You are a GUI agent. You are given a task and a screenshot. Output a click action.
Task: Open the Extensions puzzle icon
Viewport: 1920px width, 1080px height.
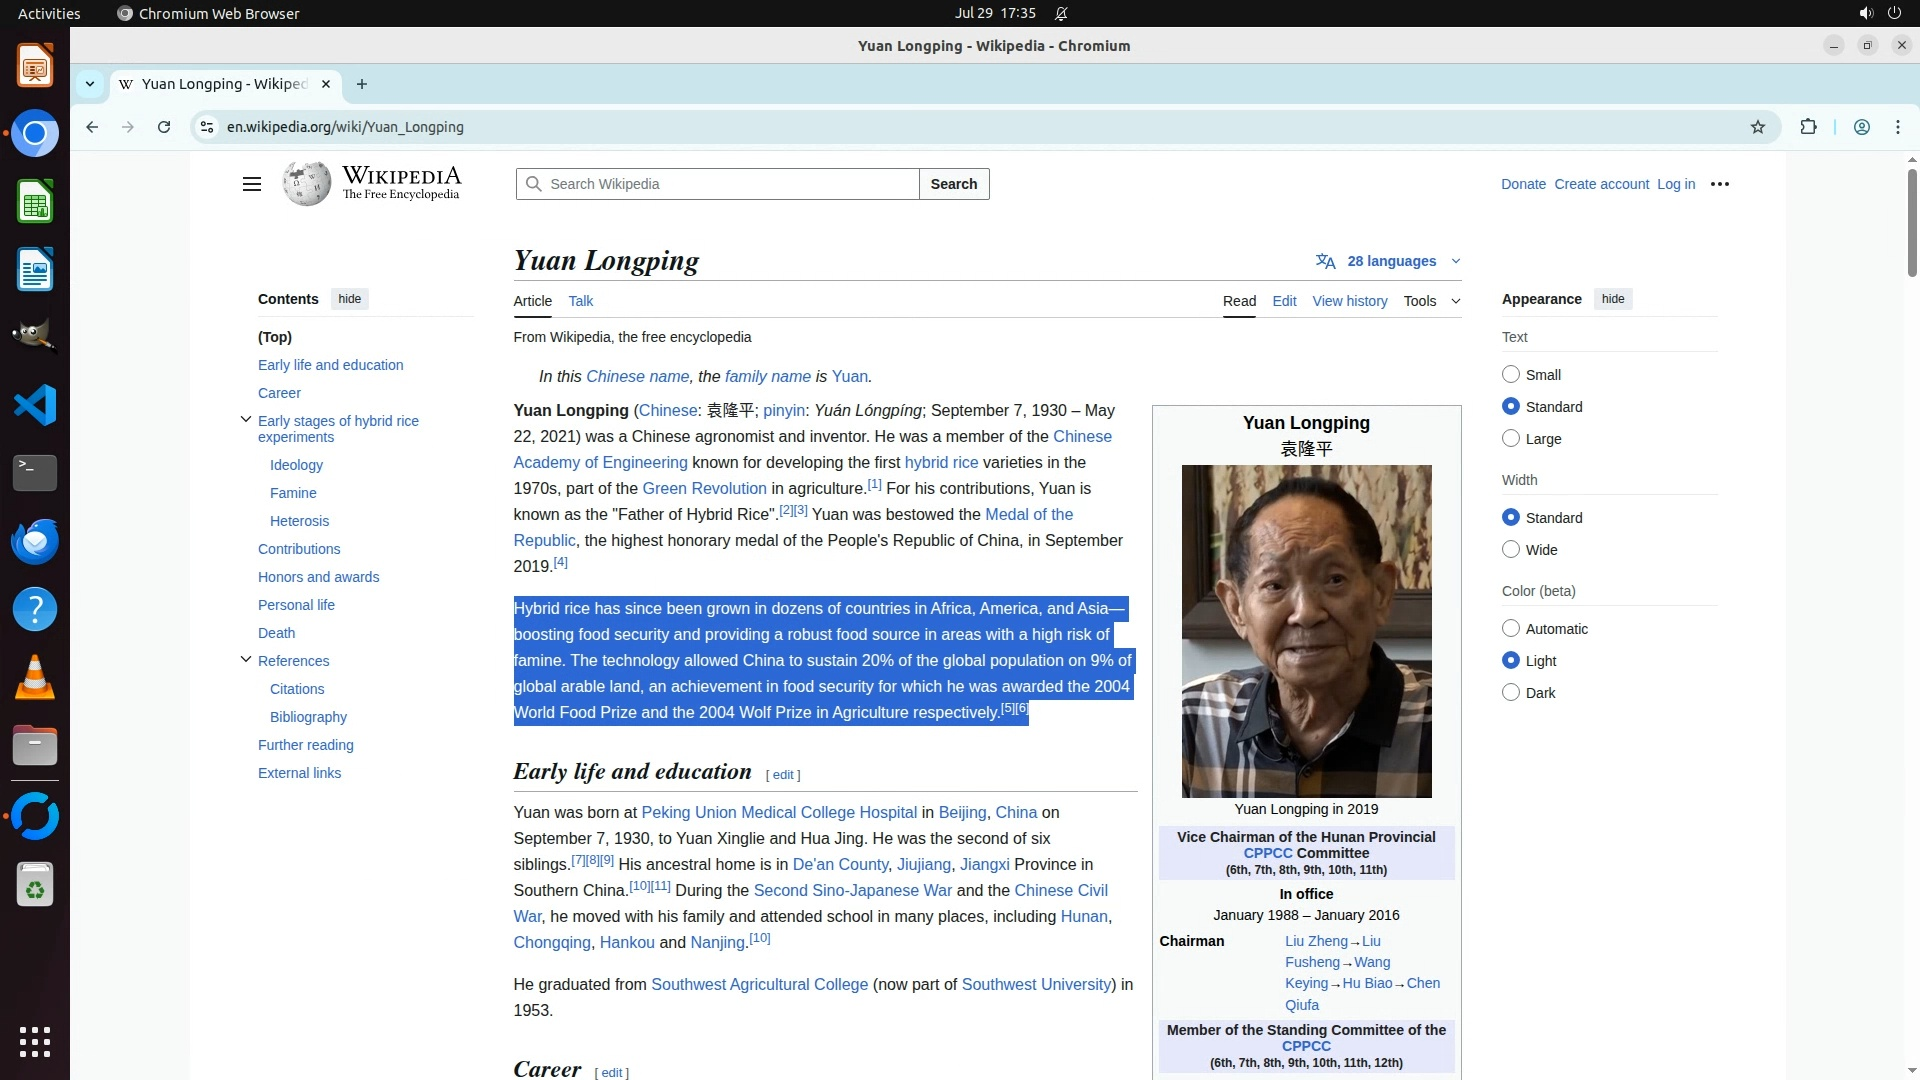(x=1808, y=127)
